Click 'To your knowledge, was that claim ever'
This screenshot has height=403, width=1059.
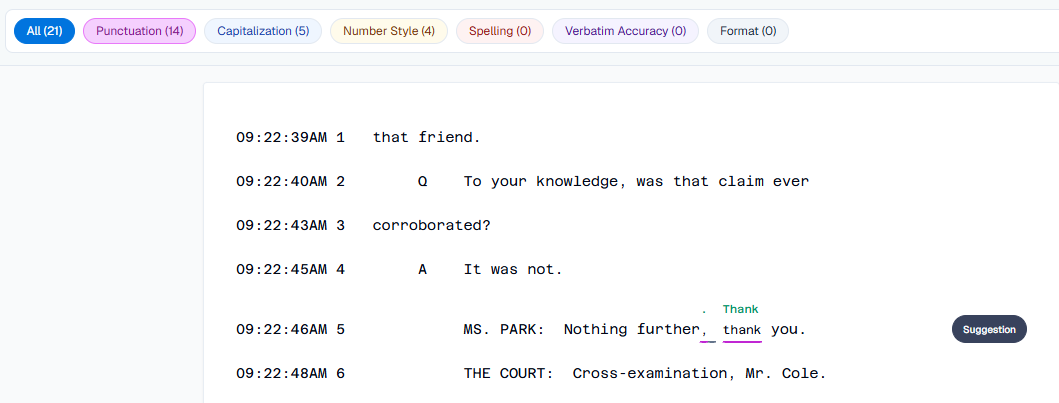point(636,182)
